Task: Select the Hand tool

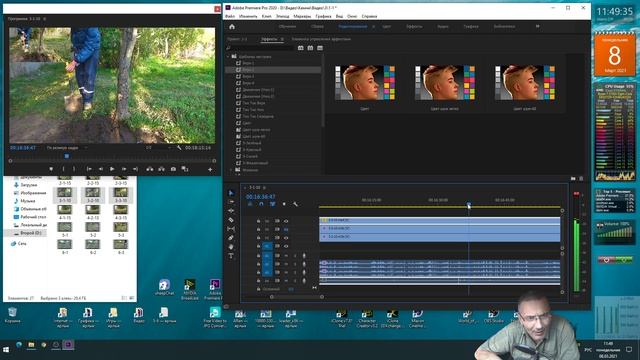Action: click(231, 247)
